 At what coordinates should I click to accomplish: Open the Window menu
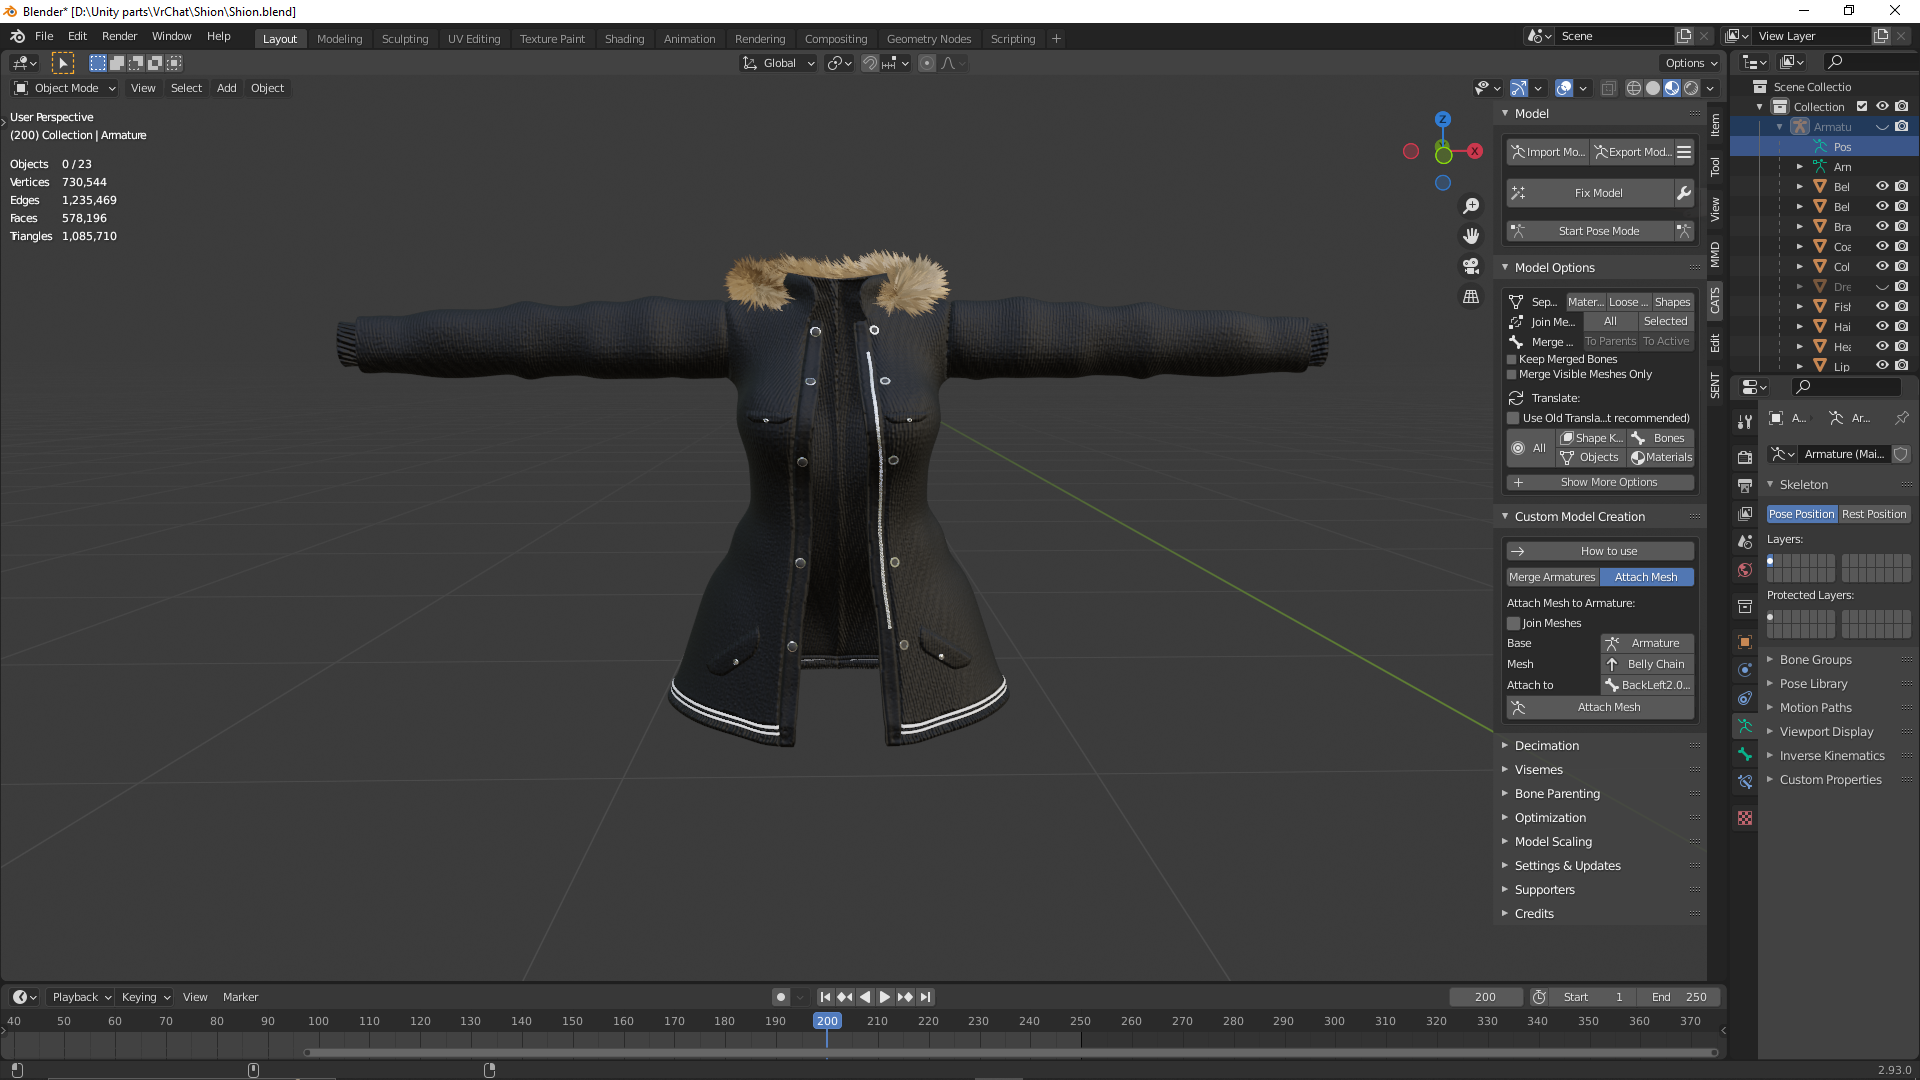coord(171,36)
